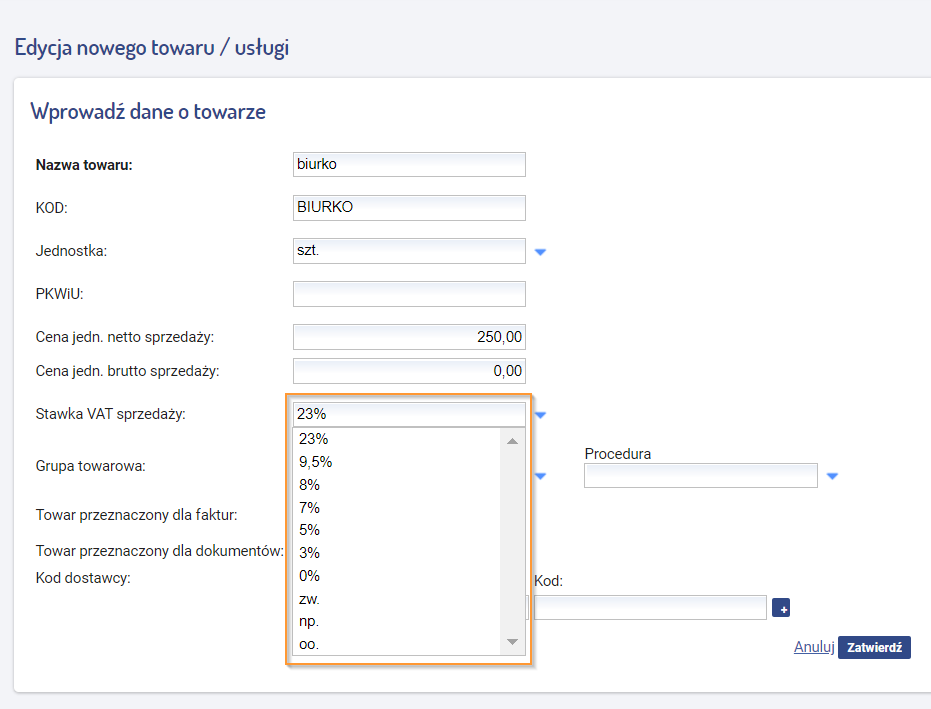Pick the oo. VAT option
This screenshot has width=931, height=709.
[397, 644]
